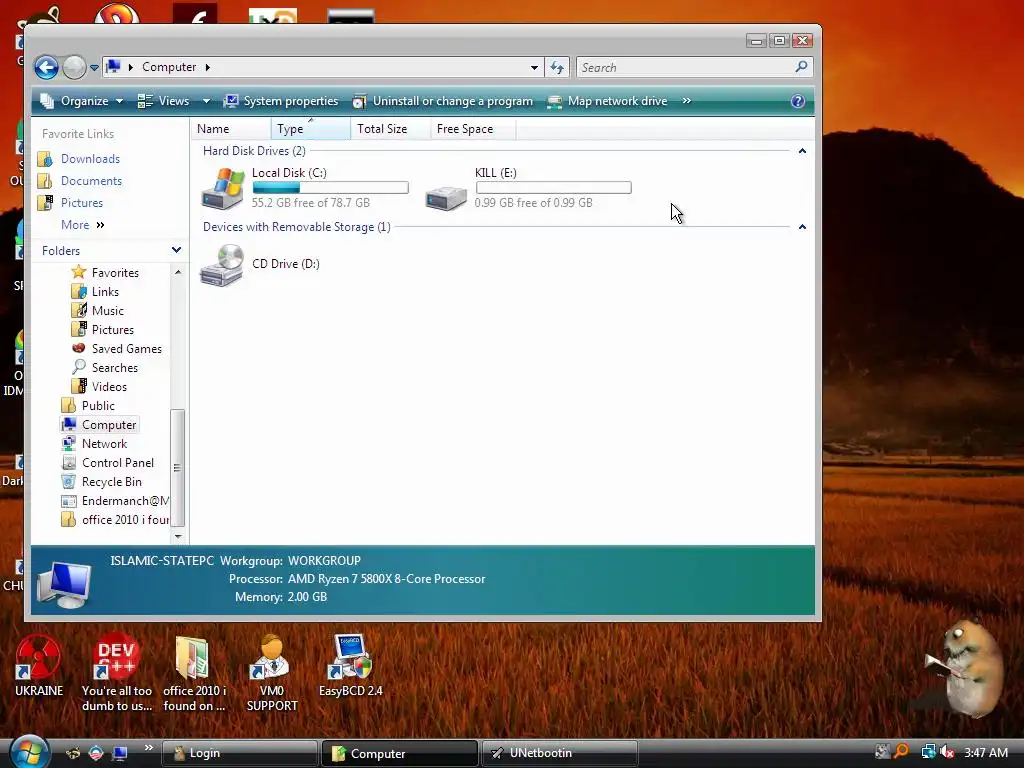Open the Windows Start orb
The height and width of the screenshot is (768, 1024).
coord(29,752)
